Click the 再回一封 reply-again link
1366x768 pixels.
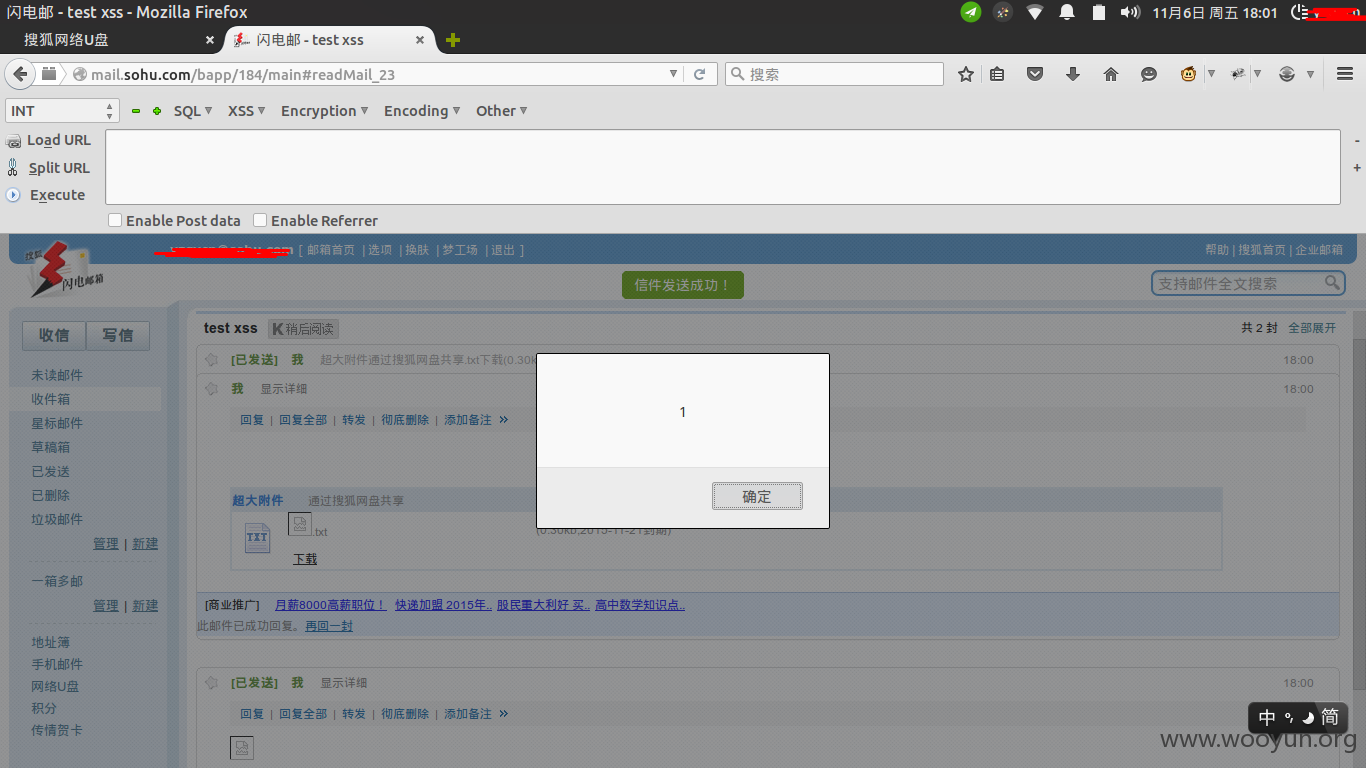click(x=329, y=626)
